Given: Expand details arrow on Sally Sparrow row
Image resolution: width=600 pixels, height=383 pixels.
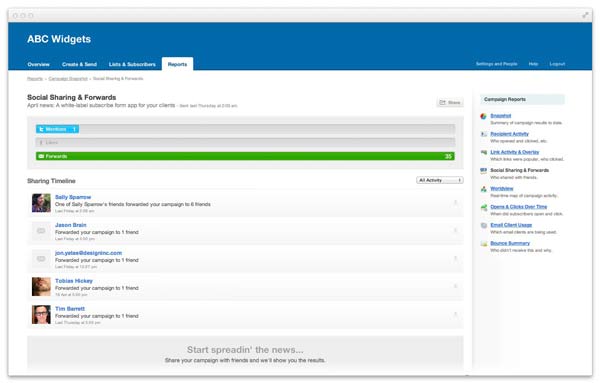Looking at the screenshot, I should click(455, 203).
